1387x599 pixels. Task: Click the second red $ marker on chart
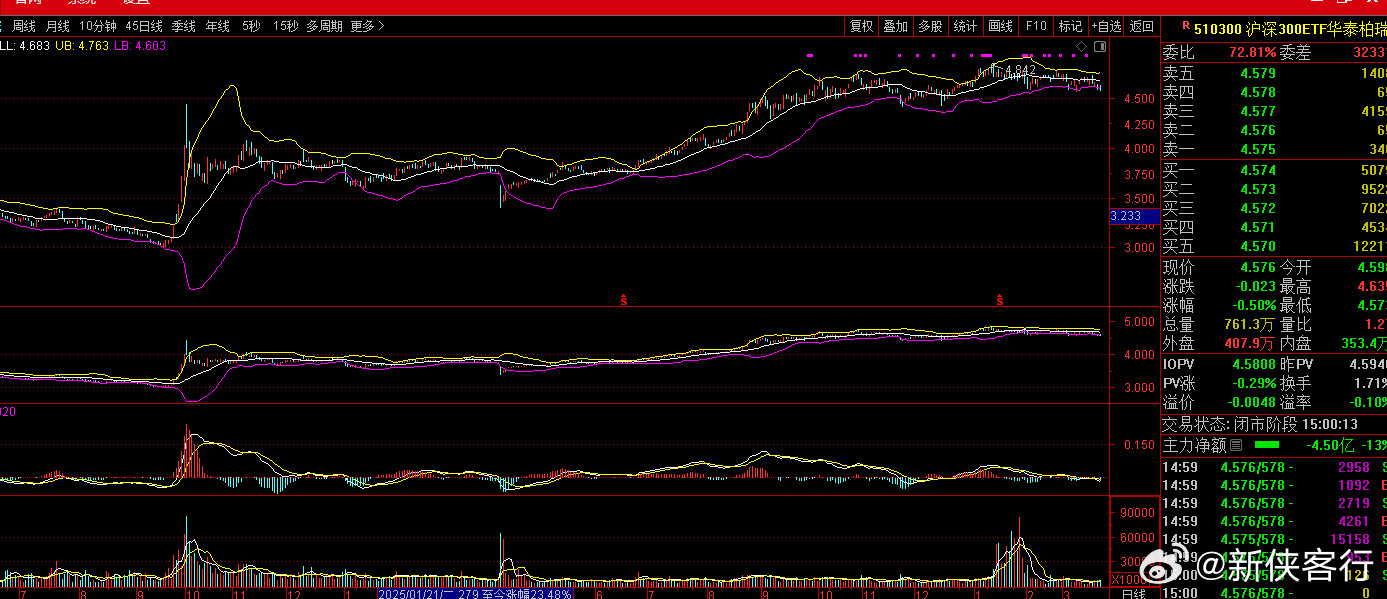pyautogui.click(x=998, y=299)
